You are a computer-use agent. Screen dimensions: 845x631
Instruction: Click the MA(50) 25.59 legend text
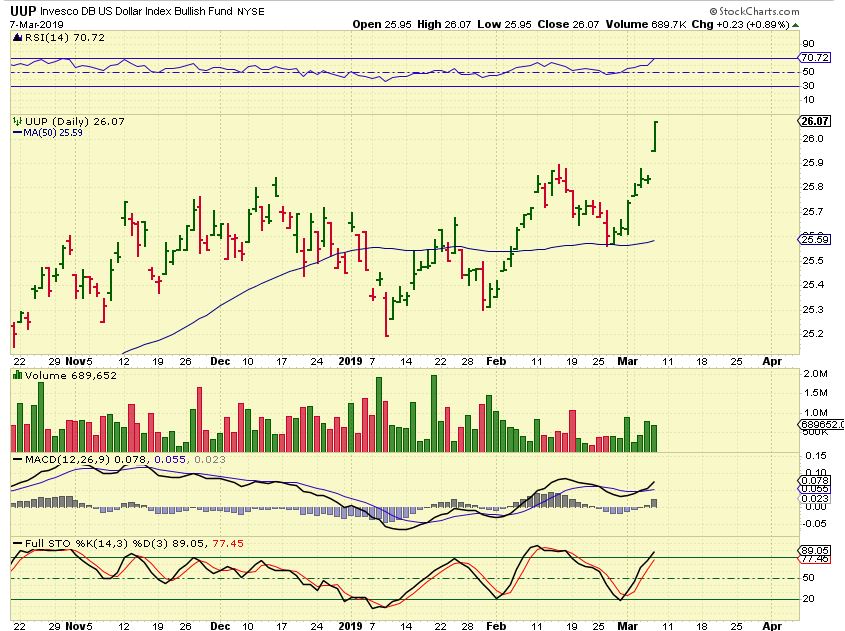point(53,133)
